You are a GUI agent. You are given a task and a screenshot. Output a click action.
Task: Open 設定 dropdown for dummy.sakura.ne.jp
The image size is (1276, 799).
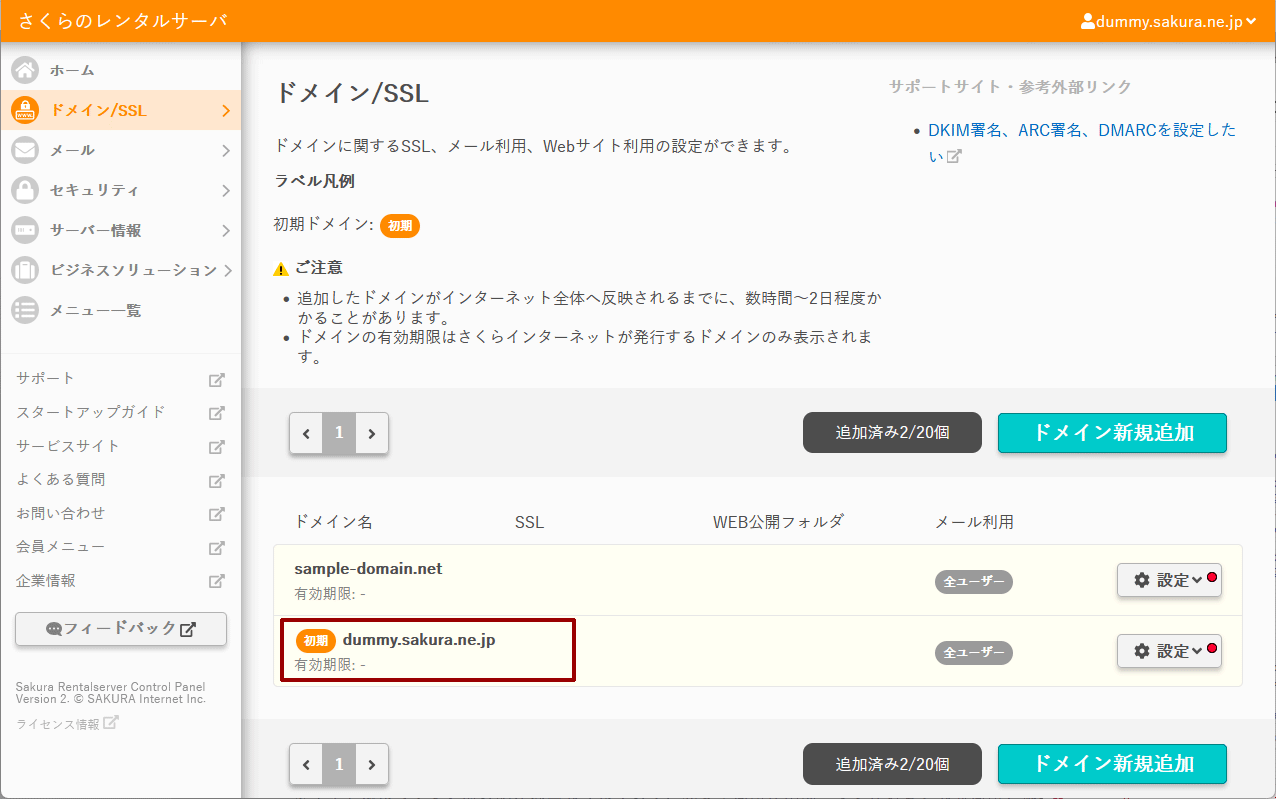[x=1169, y=651]
